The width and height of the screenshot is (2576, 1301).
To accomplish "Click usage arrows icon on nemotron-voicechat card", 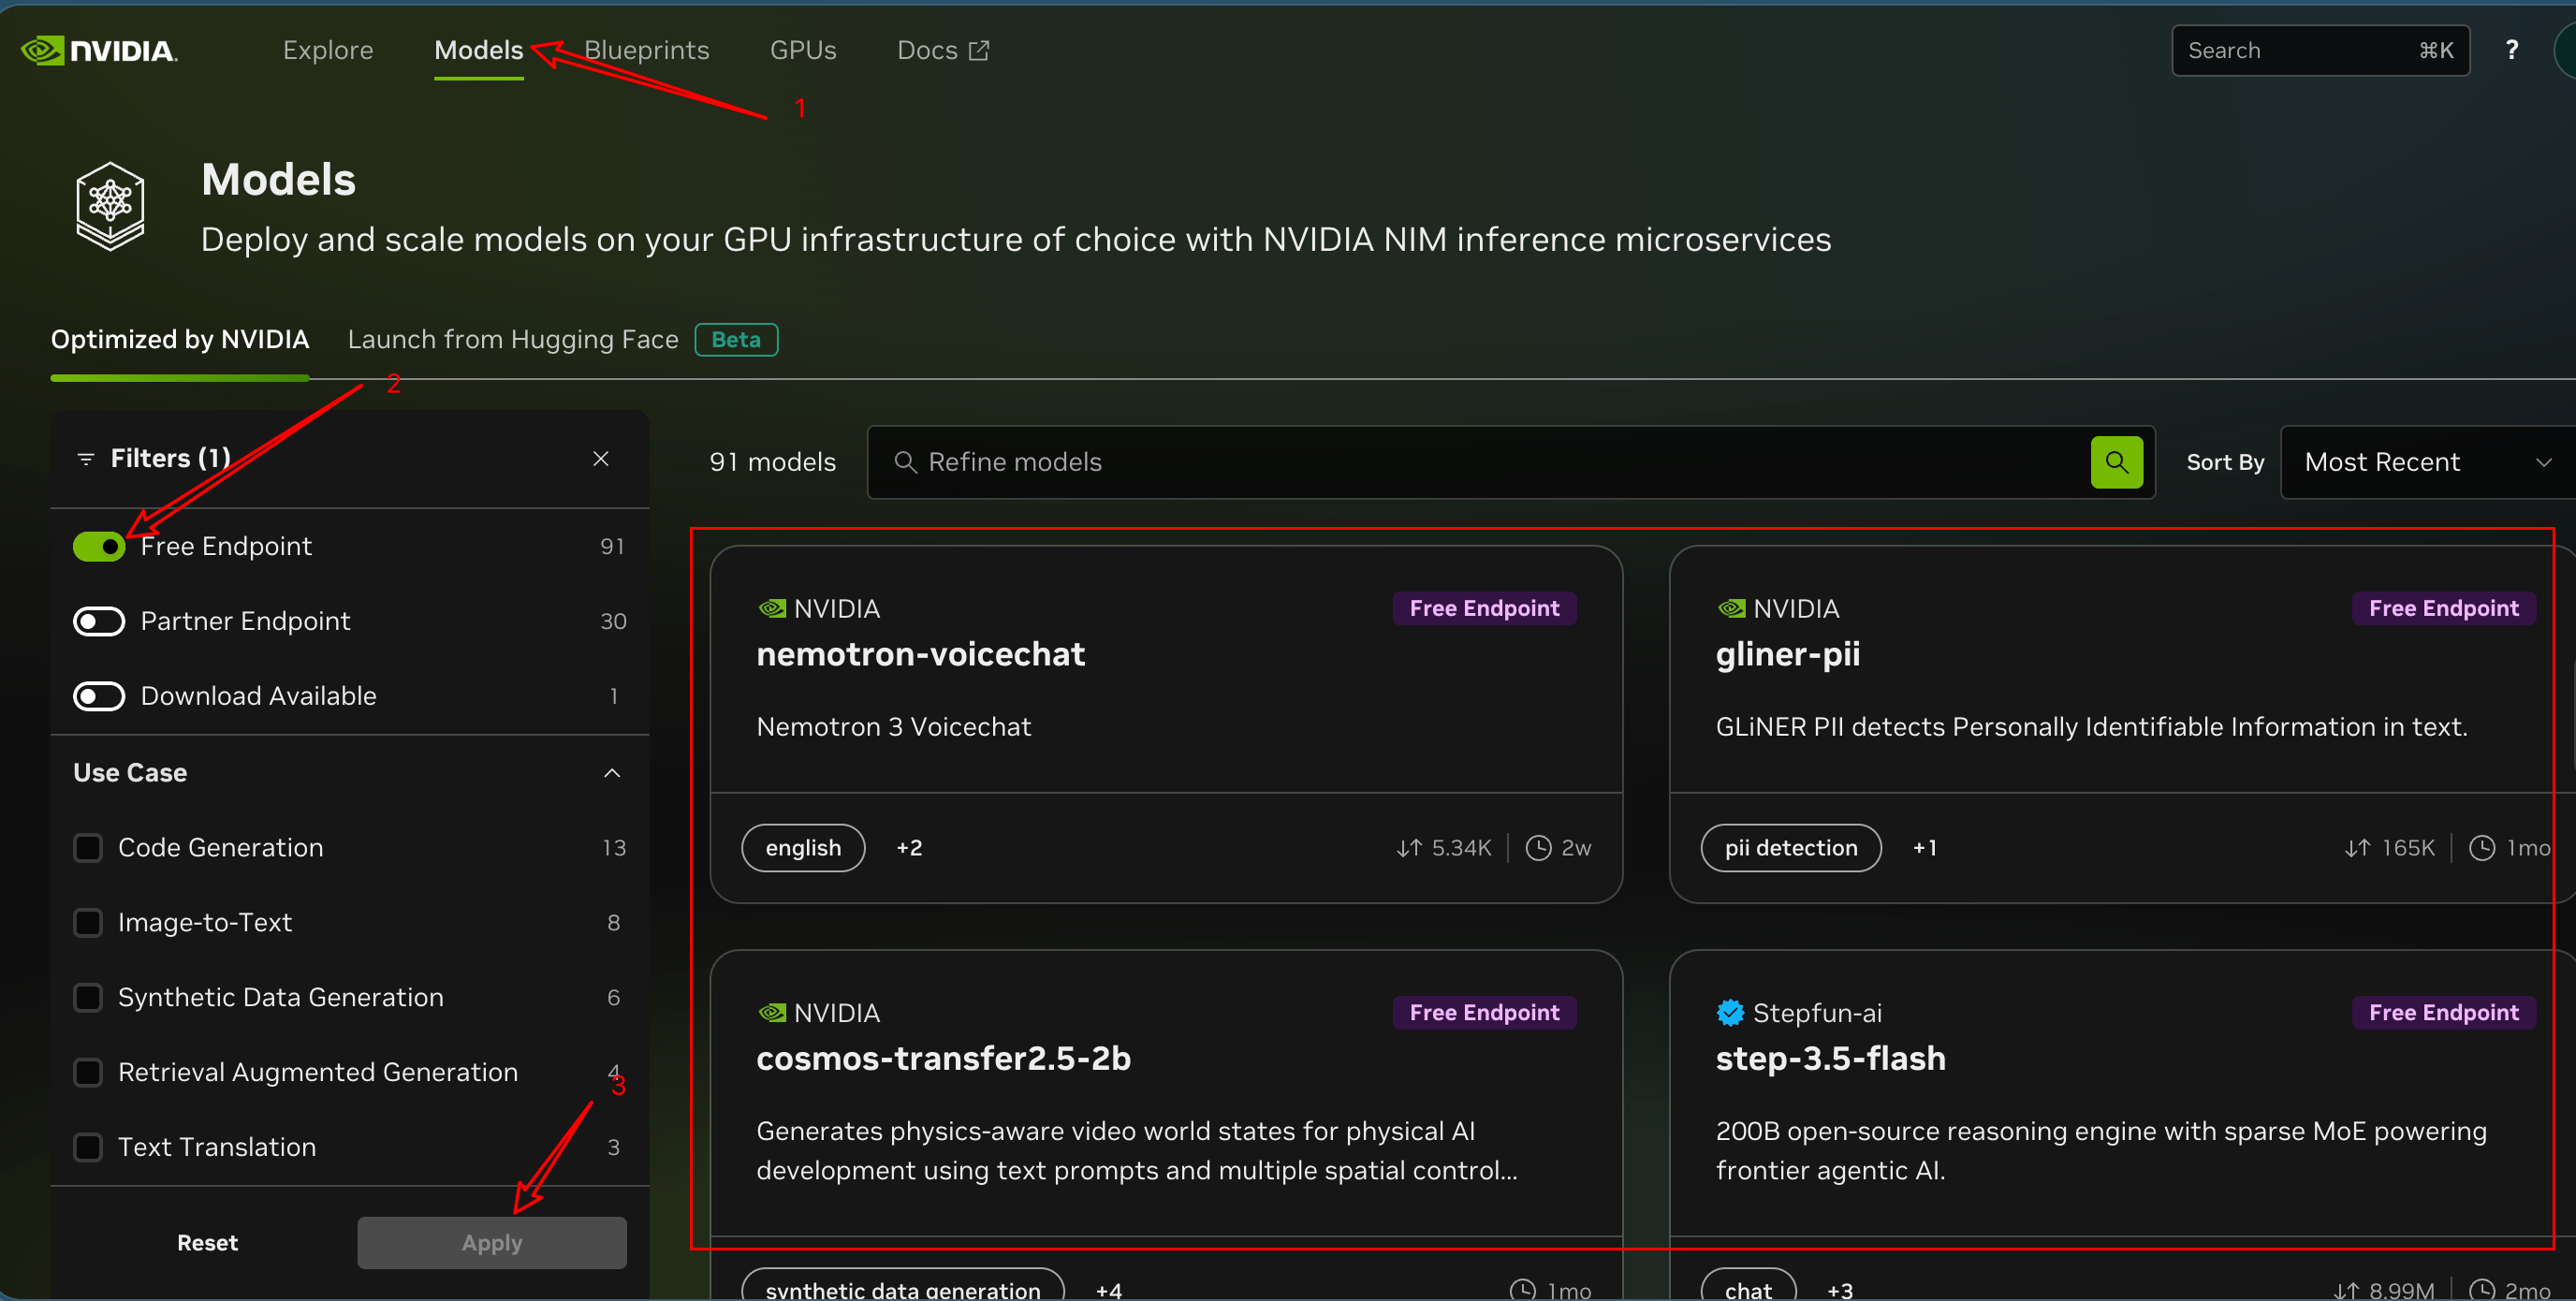I will [1409, 848].
